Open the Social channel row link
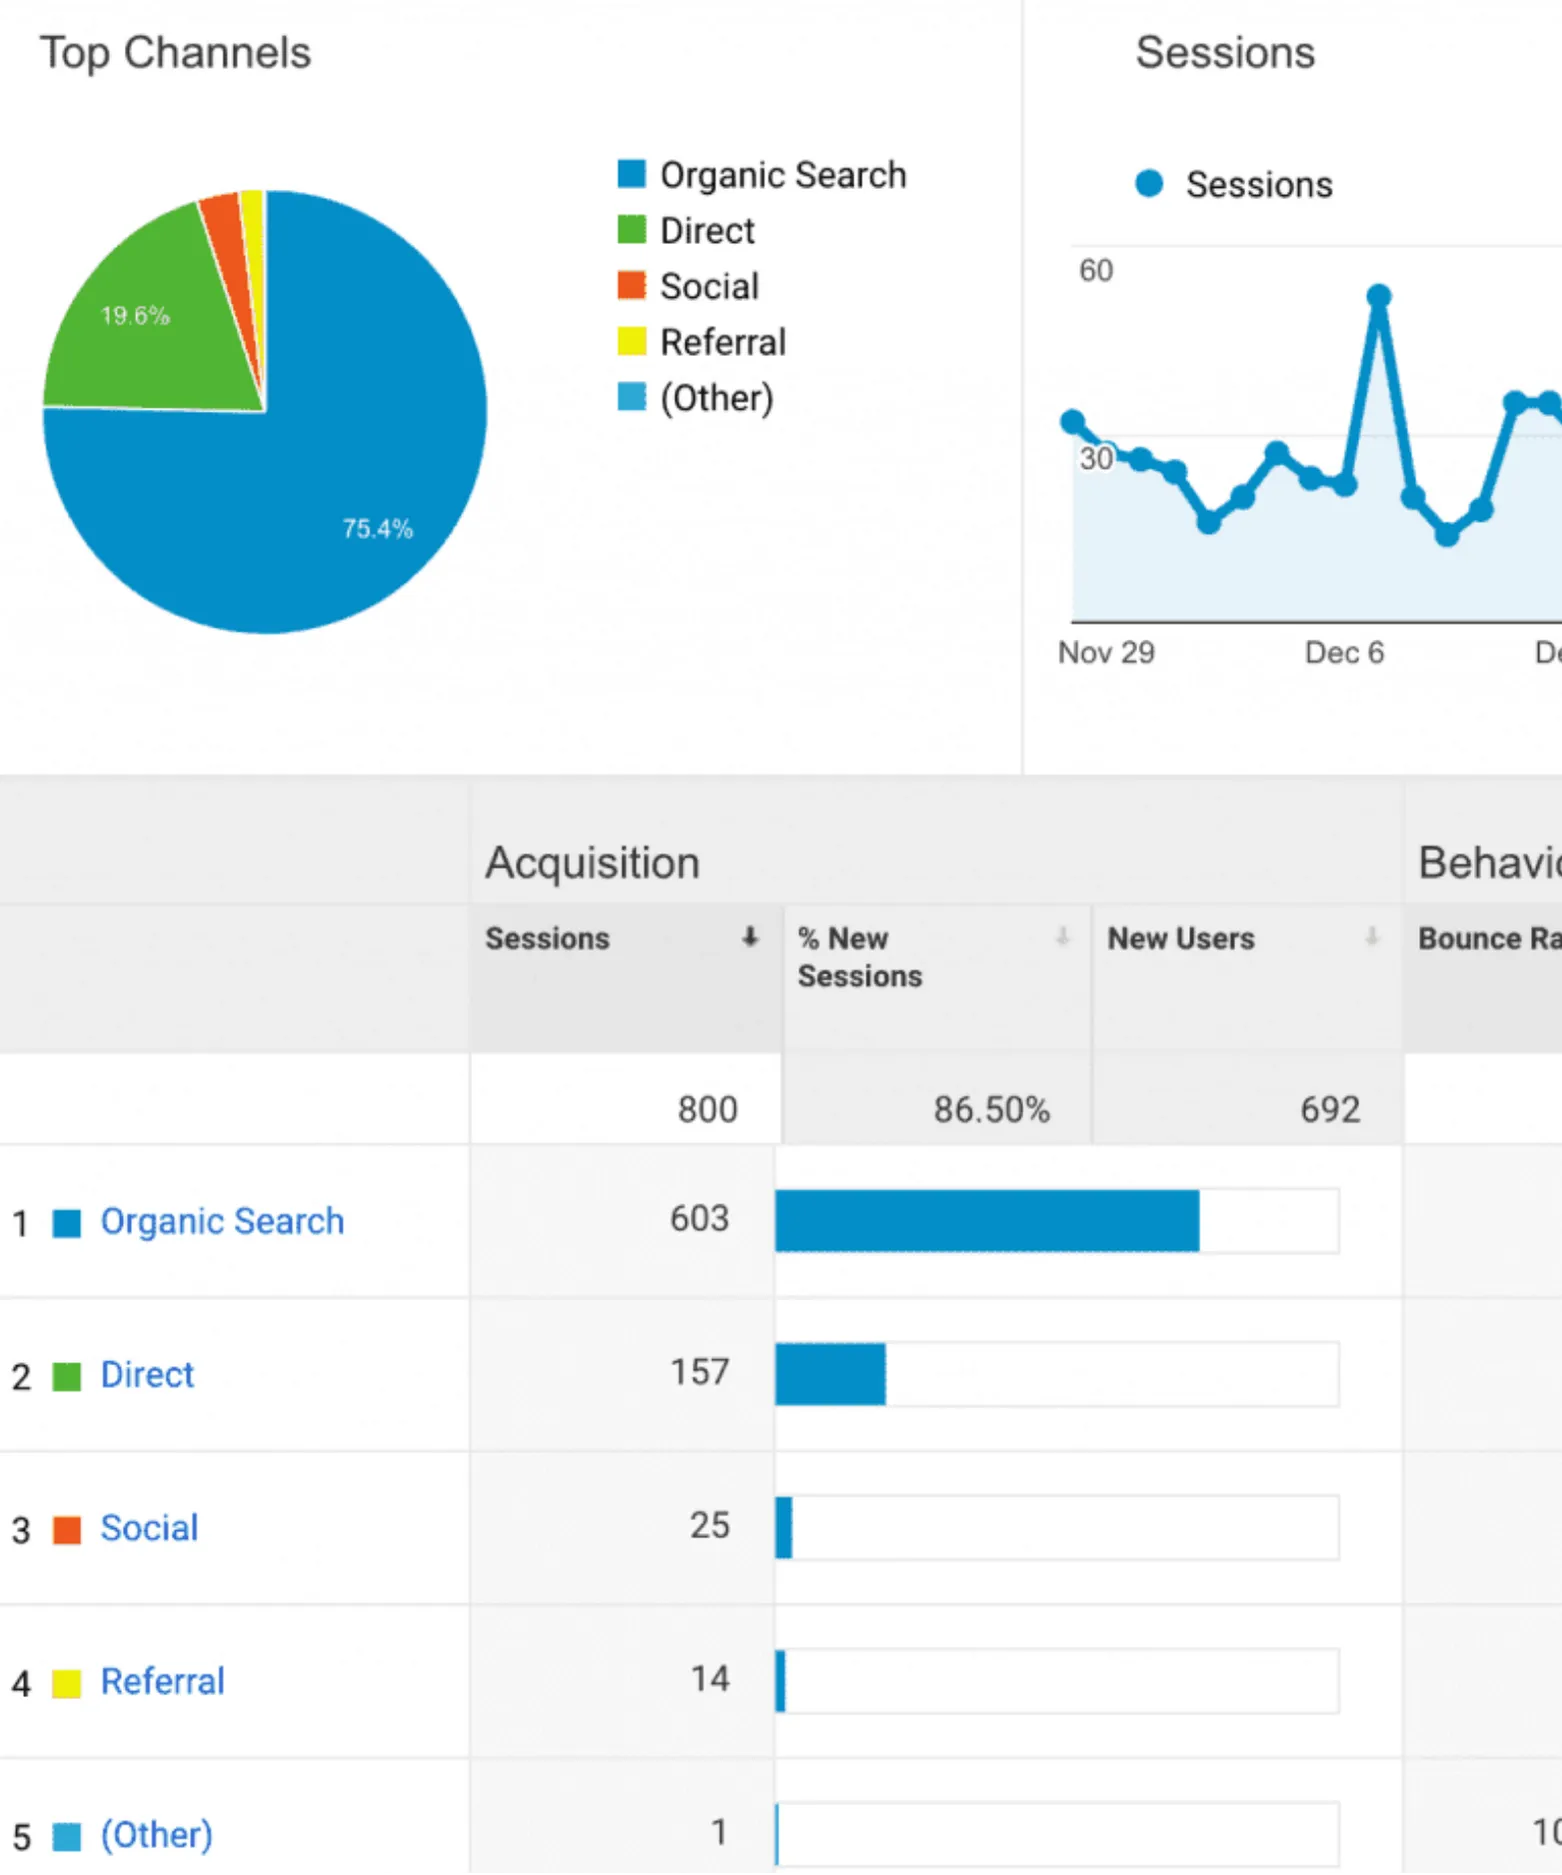Viewport: 1562px width, 1875px height. 149,1528
